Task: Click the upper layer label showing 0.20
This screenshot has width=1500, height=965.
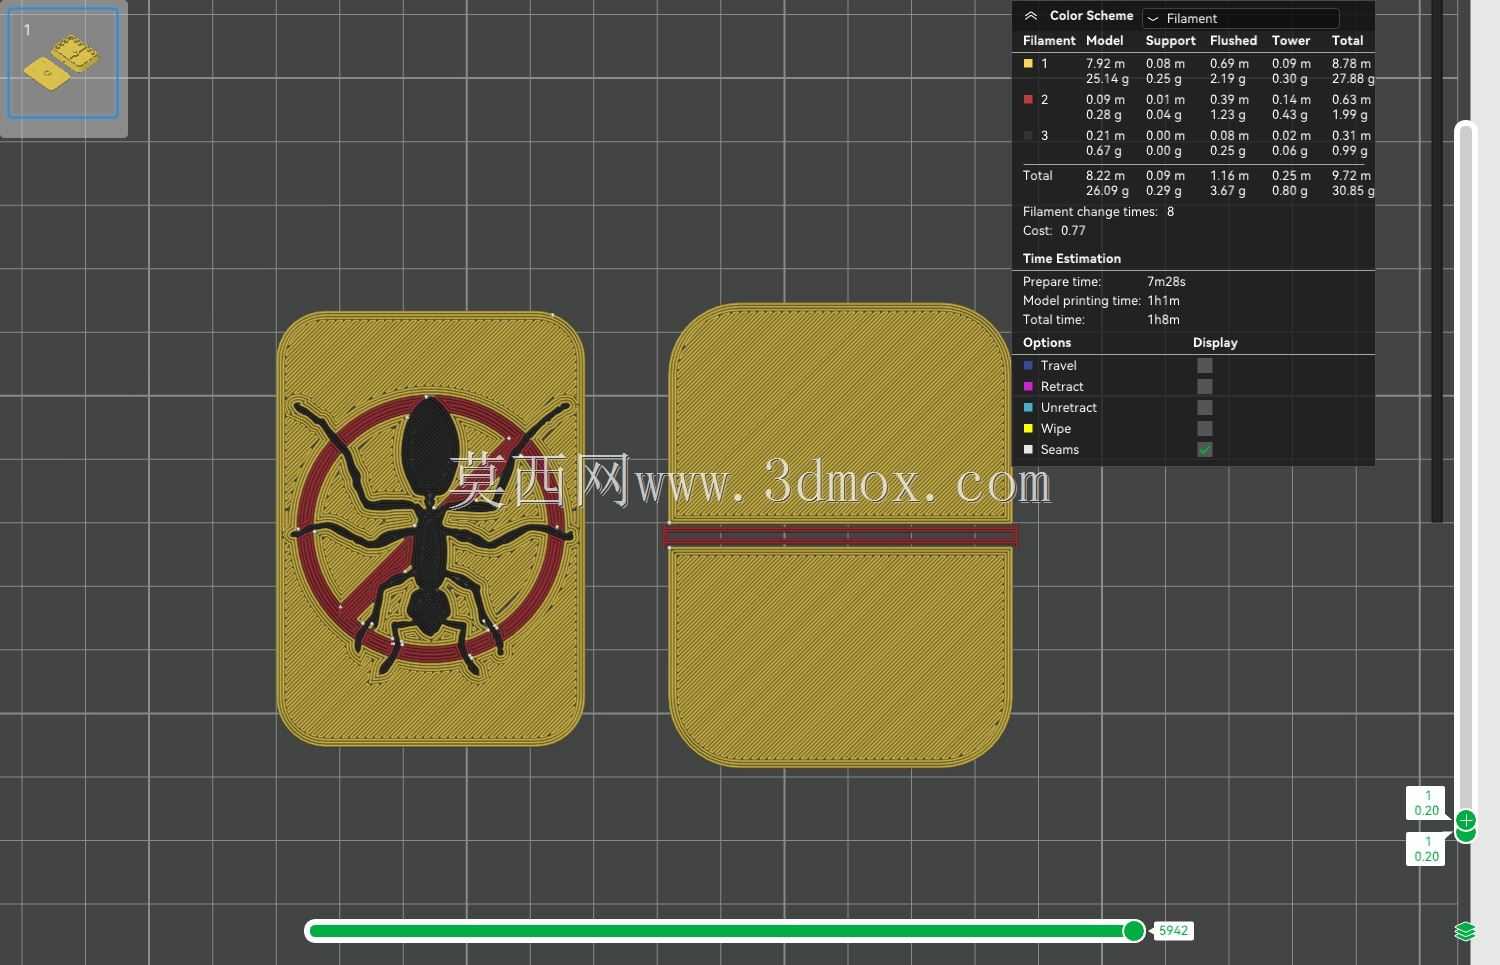Action: tap(1427, 803)
